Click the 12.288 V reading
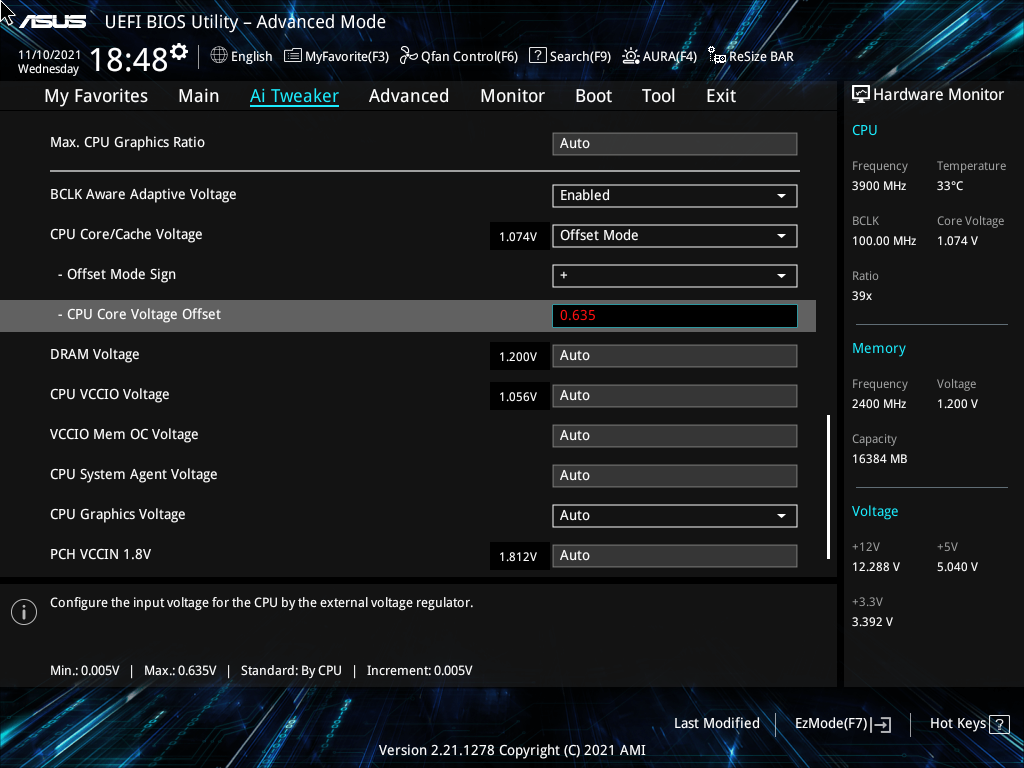 [x=876, y=567]
